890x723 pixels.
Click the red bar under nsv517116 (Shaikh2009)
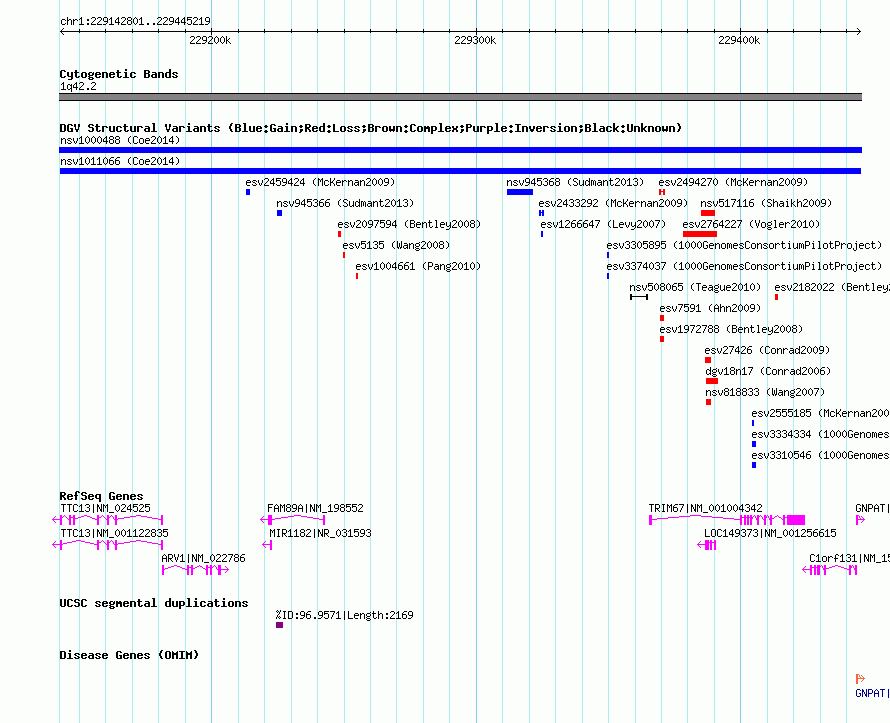(708, 213)
